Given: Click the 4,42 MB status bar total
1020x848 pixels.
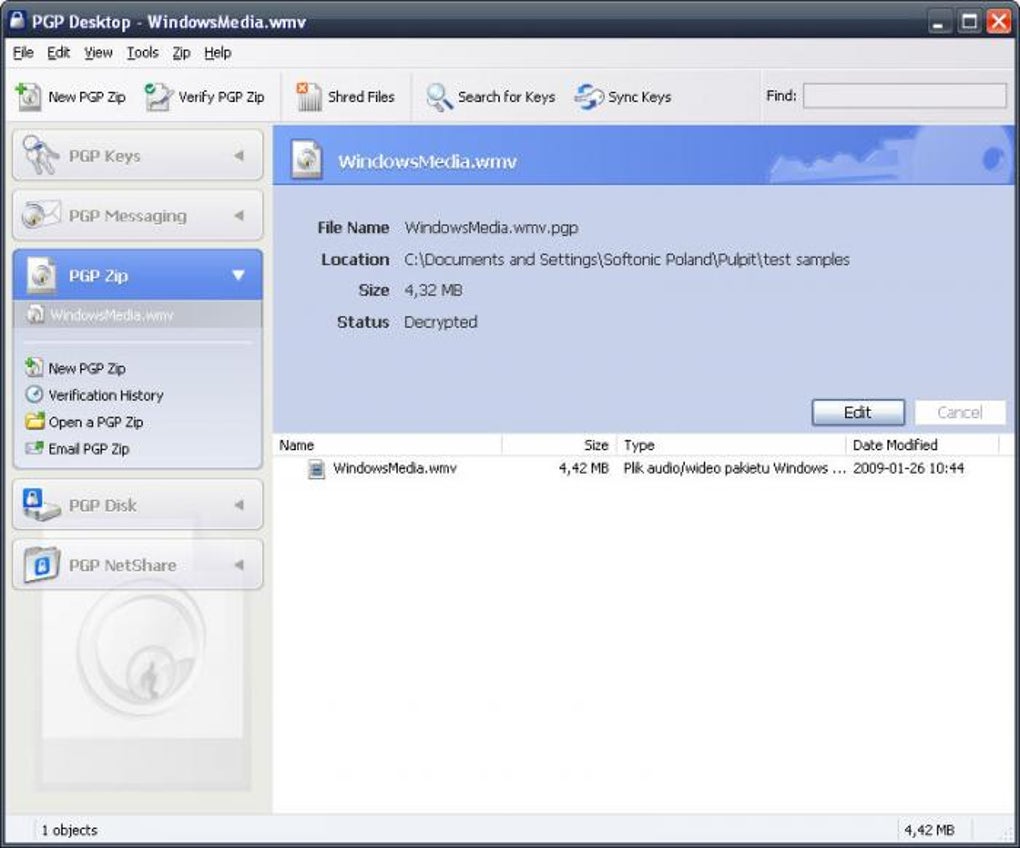Looking at the screenshot, I should pos(930,830).
